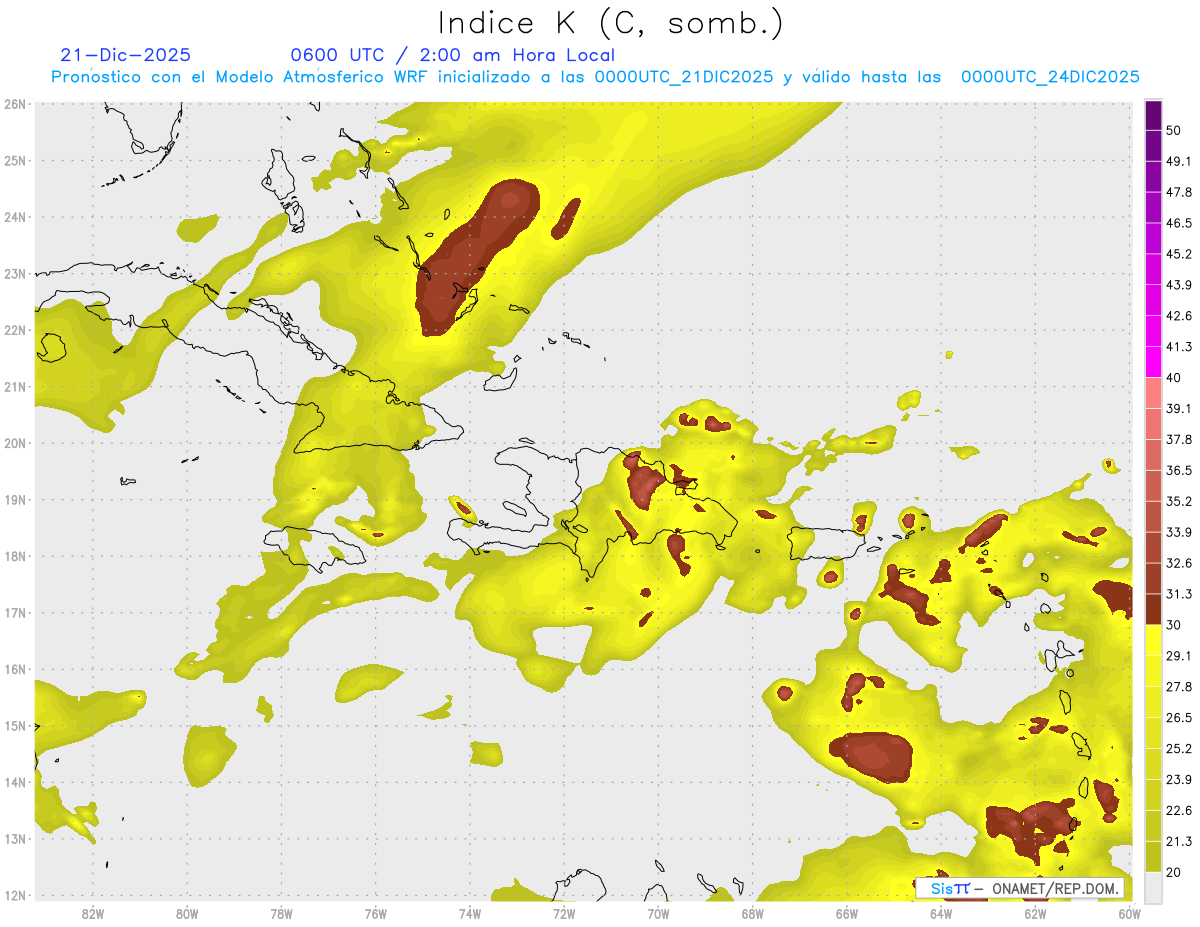Click latitude label "12N"
This screenshot has height=927, width=1200.
point(15,895)
